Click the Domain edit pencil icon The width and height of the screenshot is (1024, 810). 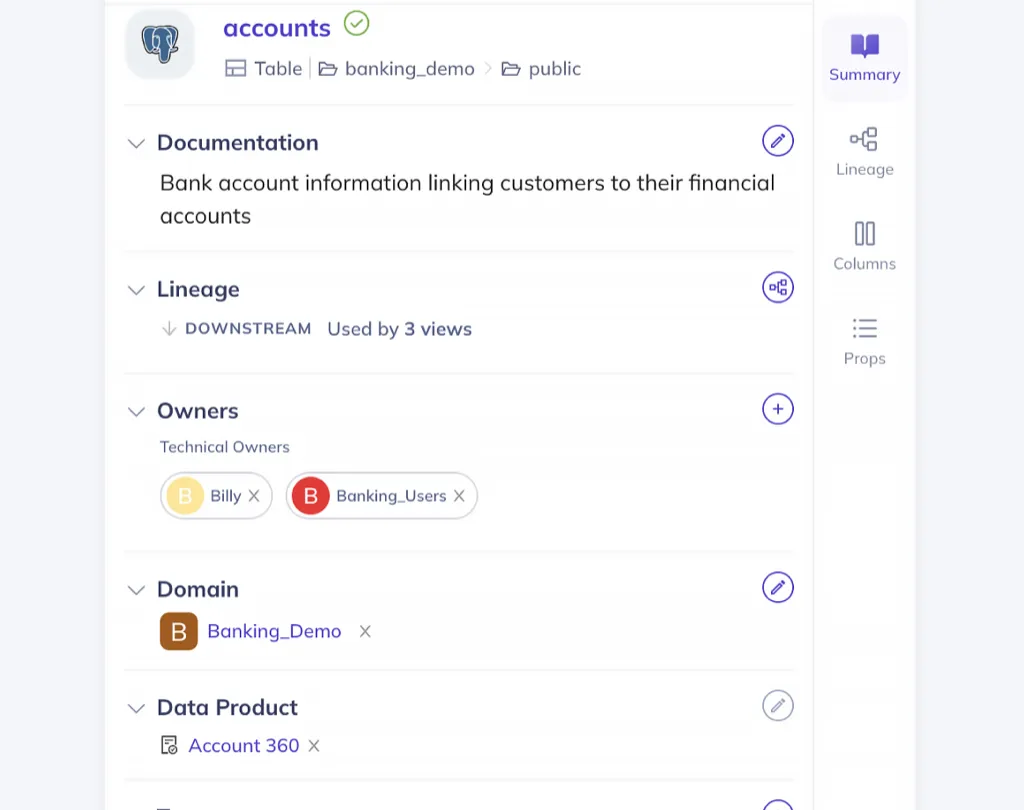(777, 587)
